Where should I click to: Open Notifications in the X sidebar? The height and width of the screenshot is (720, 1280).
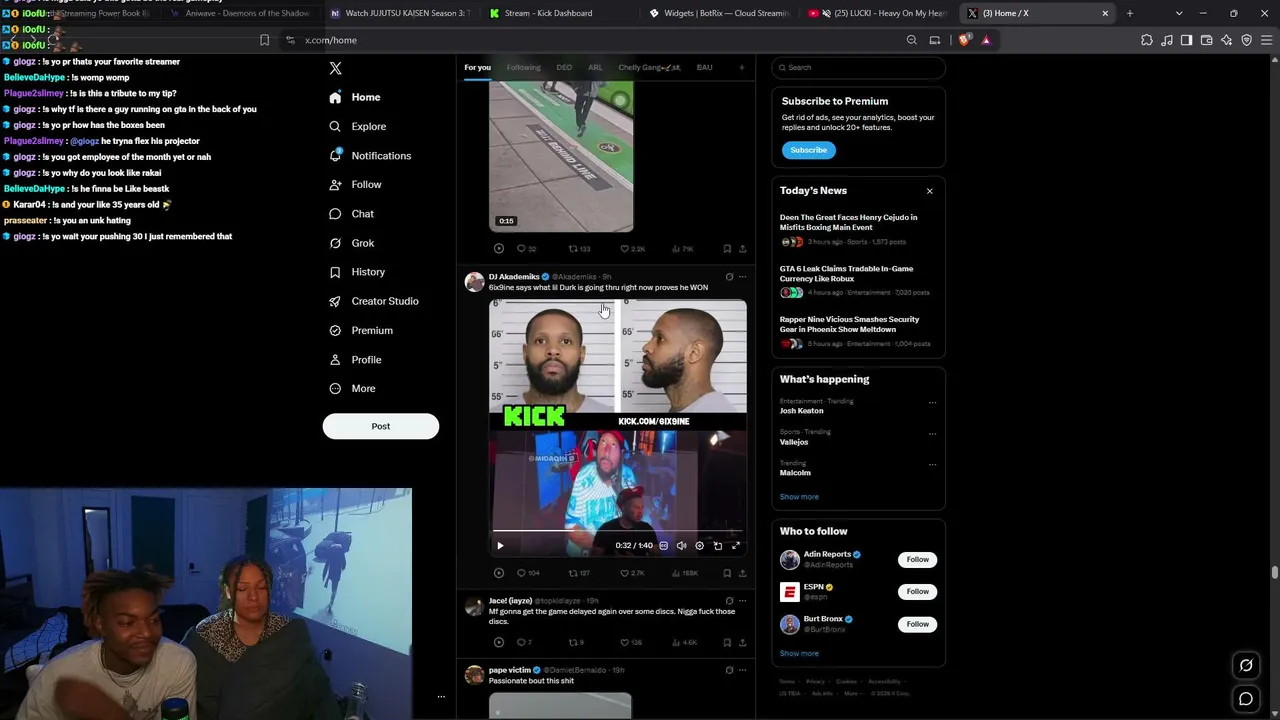(370, 156)
